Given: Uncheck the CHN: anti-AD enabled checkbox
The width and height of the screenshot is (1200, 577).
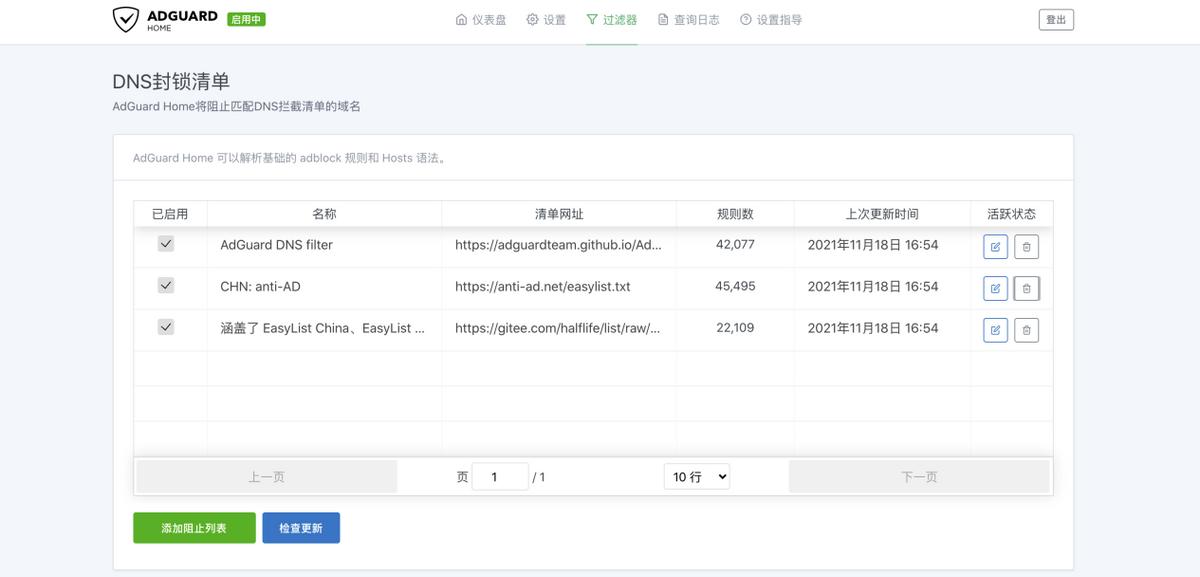Looking at the screenshot, I should [x=165, y=284].
